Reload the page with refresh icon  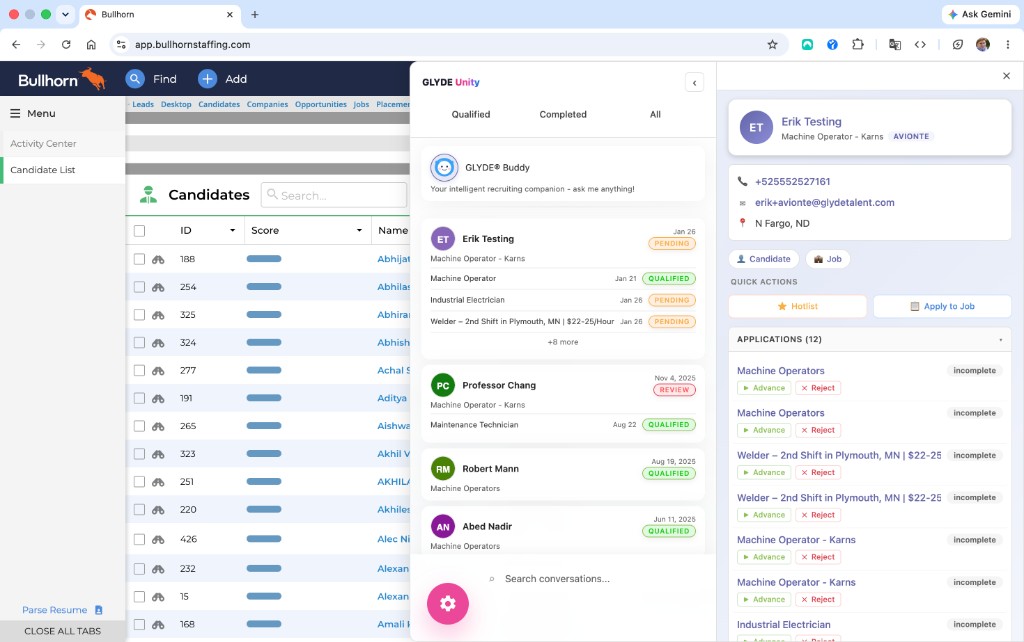66,44
